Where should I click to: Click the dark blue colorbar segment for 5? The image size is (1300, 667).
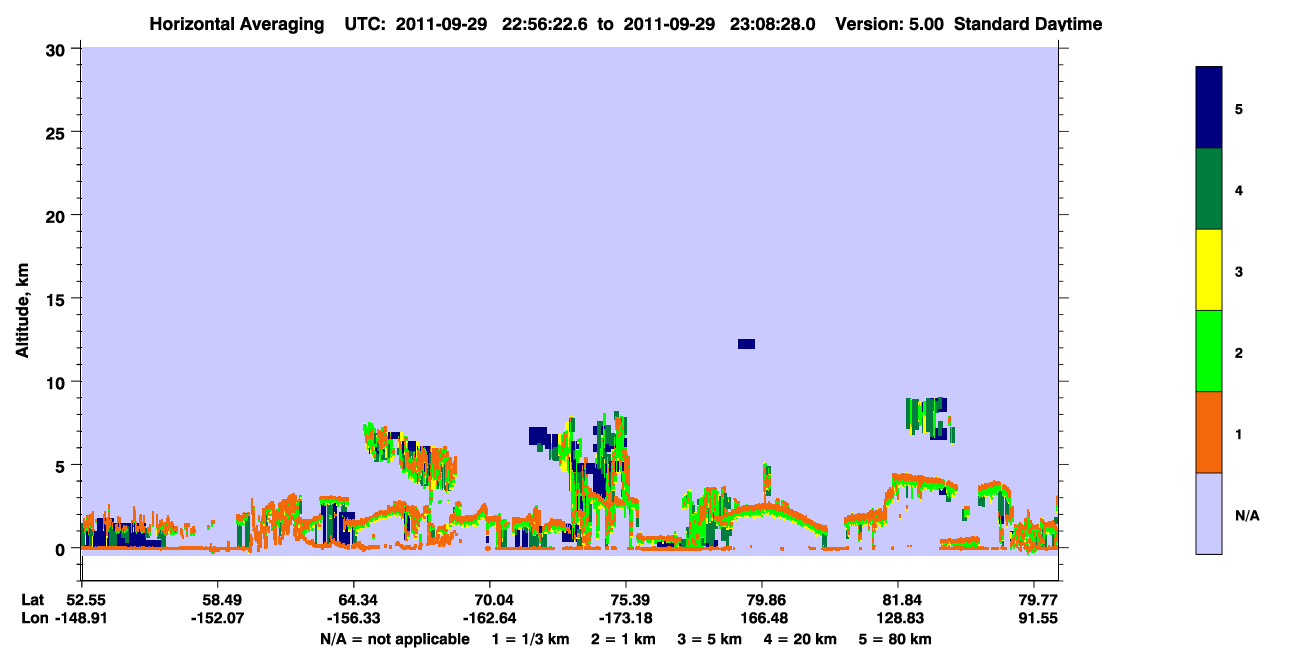[x=1209, y=107]
